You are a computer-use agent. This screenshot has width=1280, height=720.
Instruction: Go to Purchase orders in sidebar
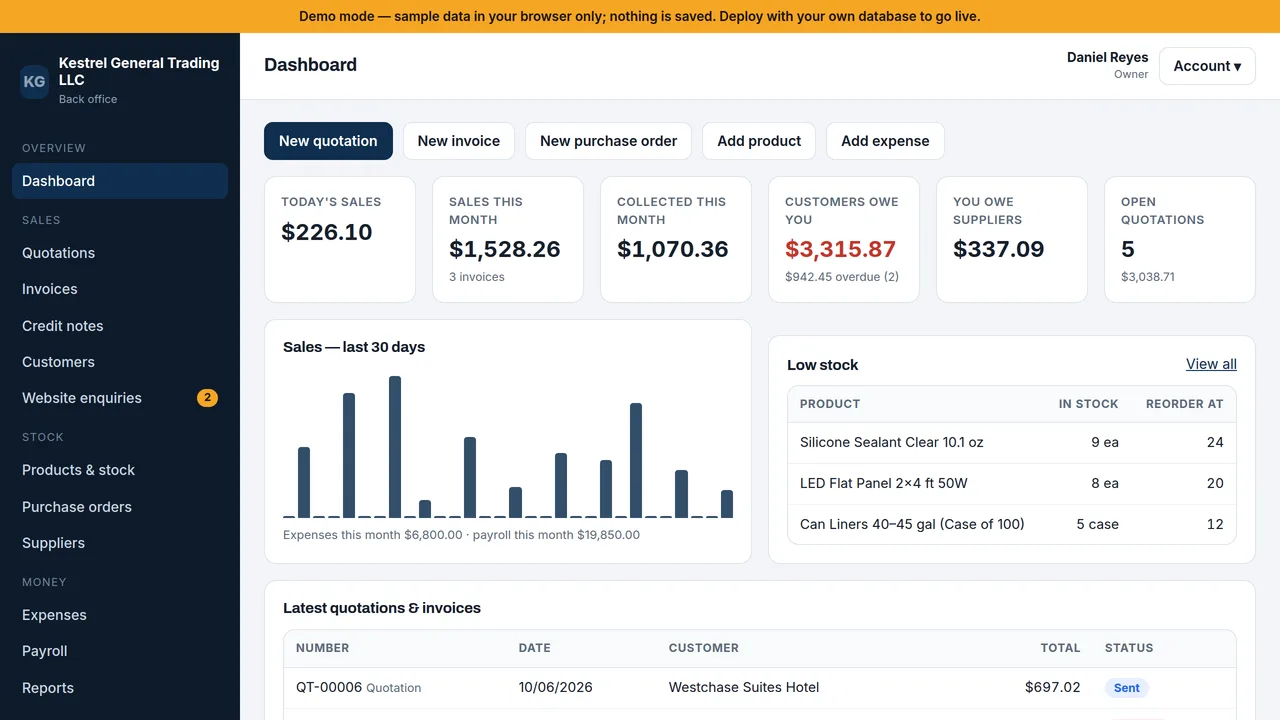tap(120, 507)
